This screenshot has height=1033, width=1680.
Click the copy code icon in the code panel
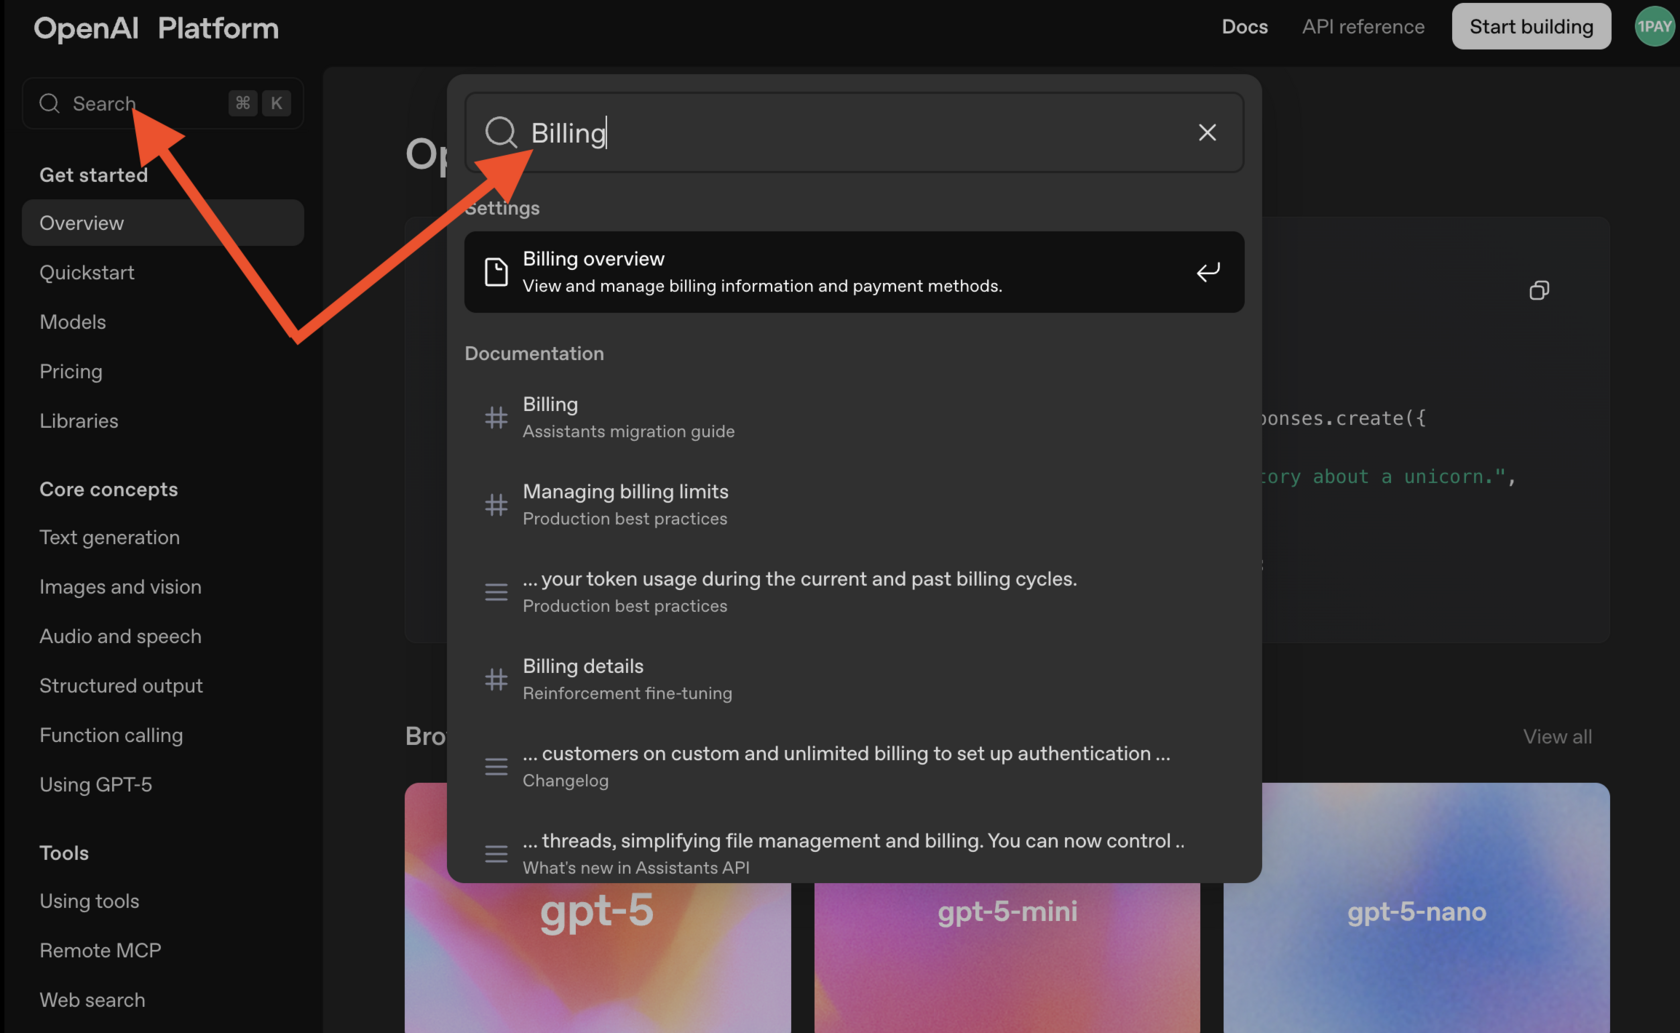[1539, 290]
